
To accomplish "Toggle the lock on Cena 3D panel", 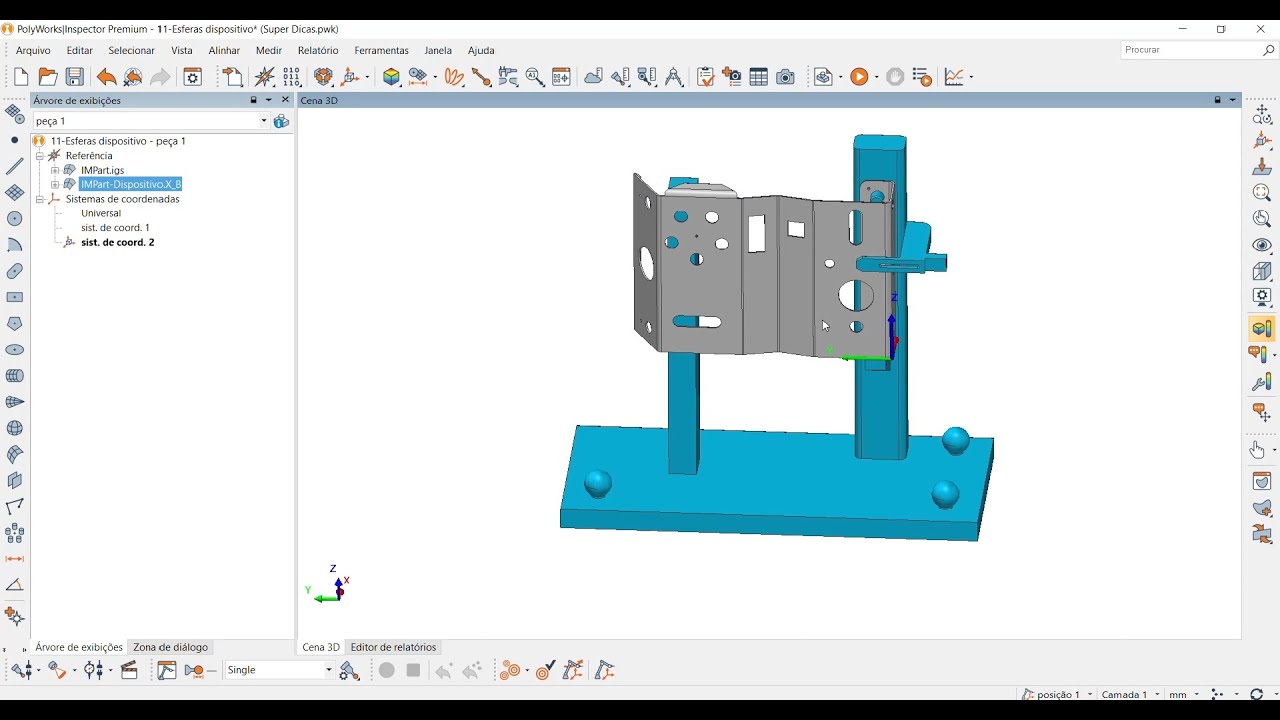I will 1218,100.
